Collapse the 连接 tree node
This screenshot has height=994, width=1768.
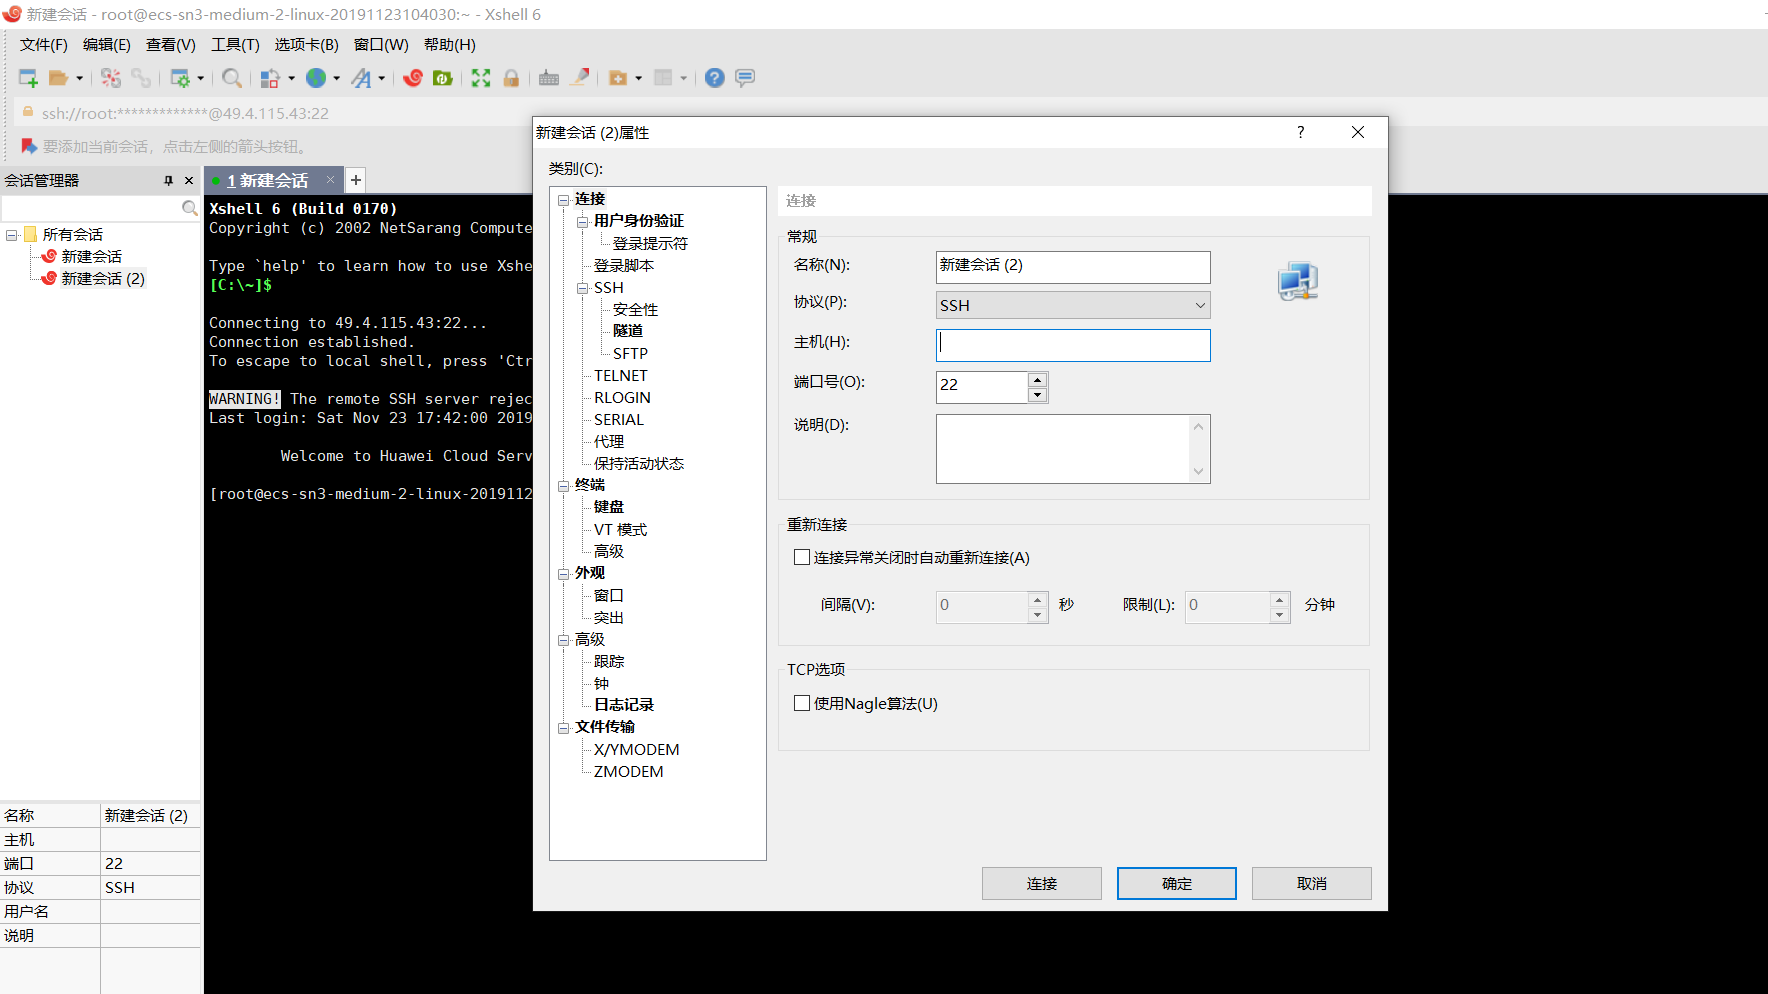tap(563, 200)
